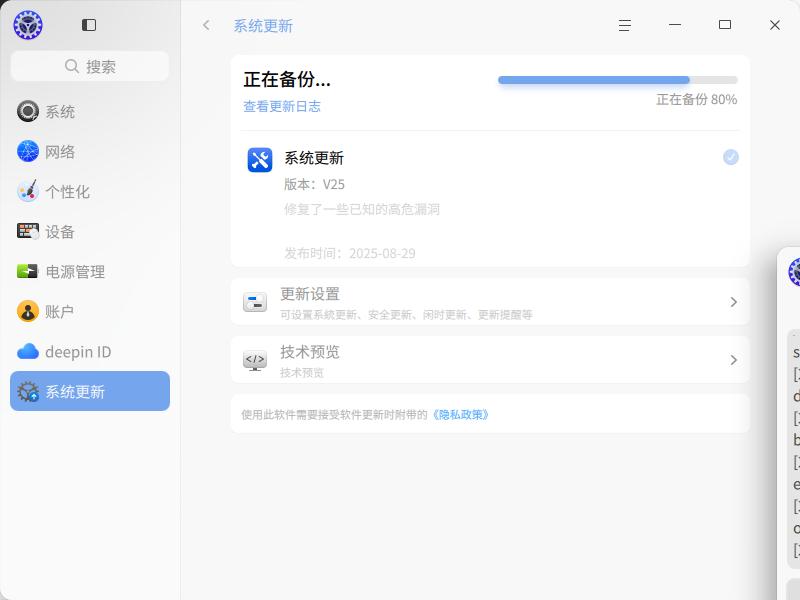
Task: Expand 技术预览 chevron arrow
Action: 734,360
